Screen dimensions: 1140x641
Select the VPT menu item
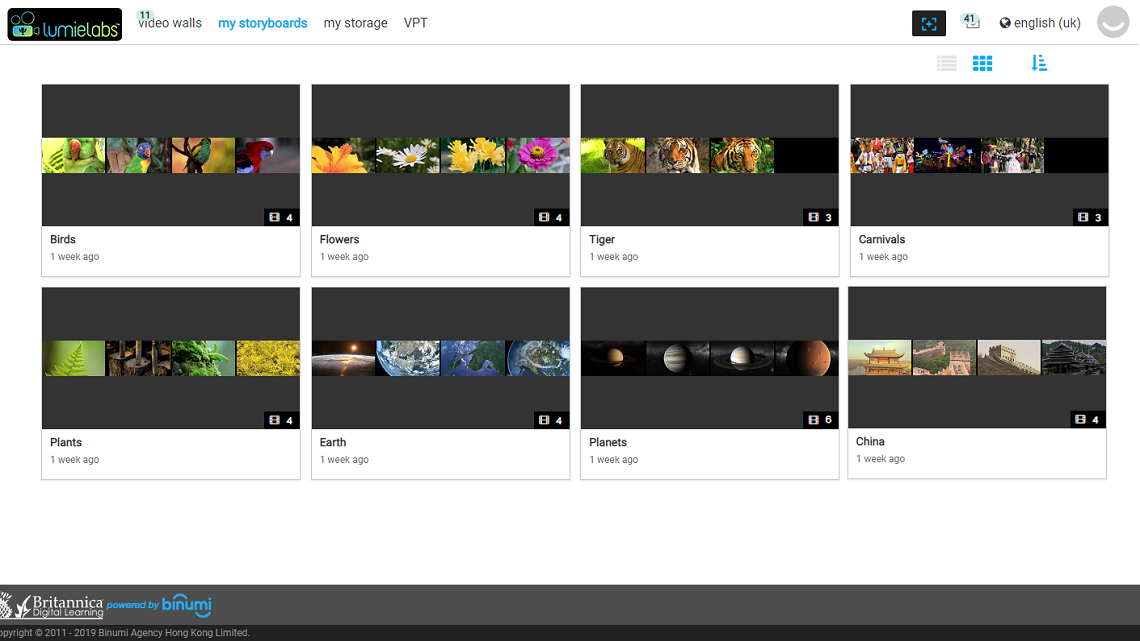click(415, 23)
